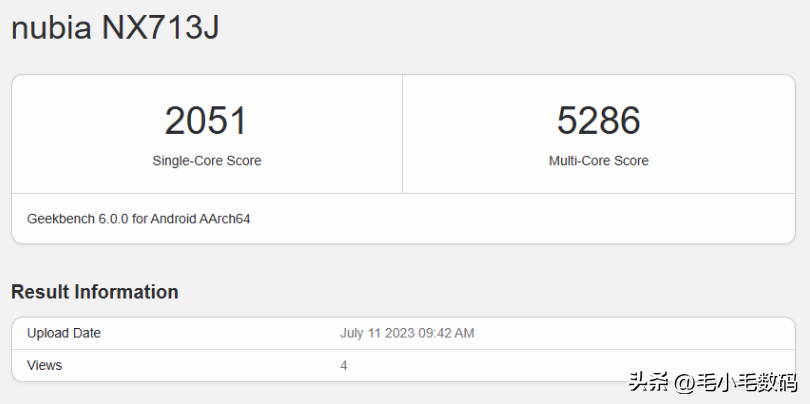Click the word "nubia" in the title
The image size is (810, 404).
click(x=52, y=27)
